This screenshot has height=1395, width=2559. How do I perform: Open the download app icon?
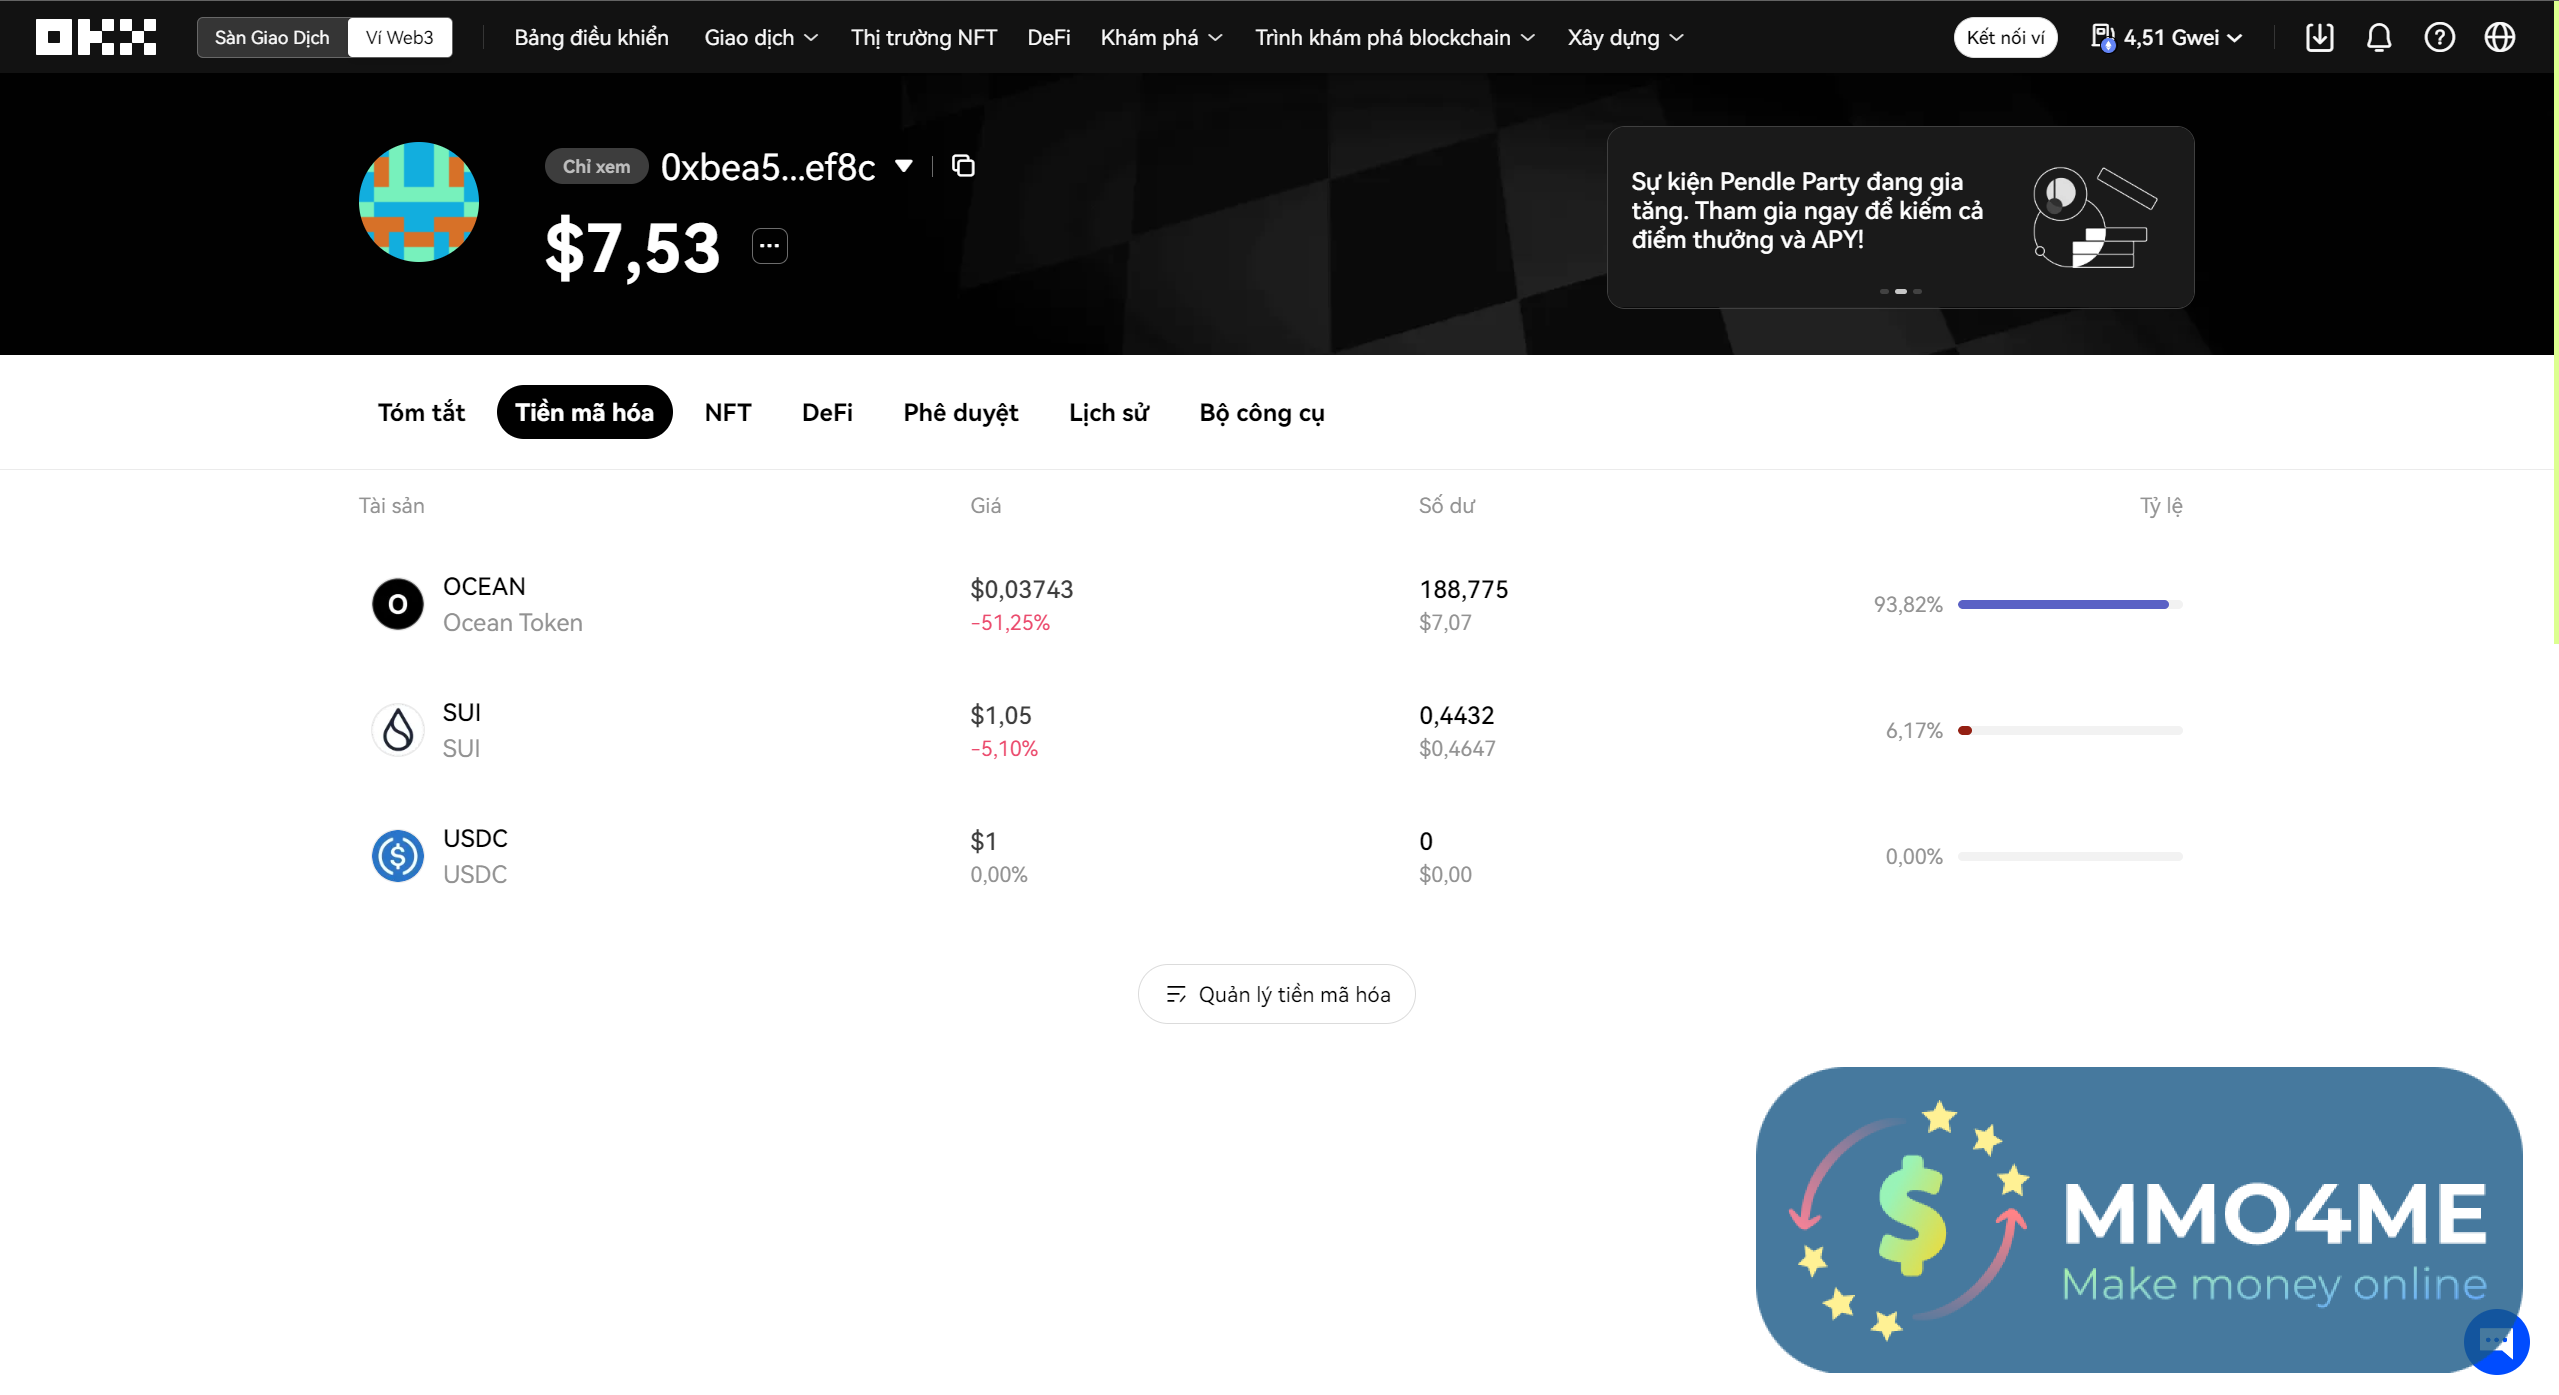[x=2319, y=37]
